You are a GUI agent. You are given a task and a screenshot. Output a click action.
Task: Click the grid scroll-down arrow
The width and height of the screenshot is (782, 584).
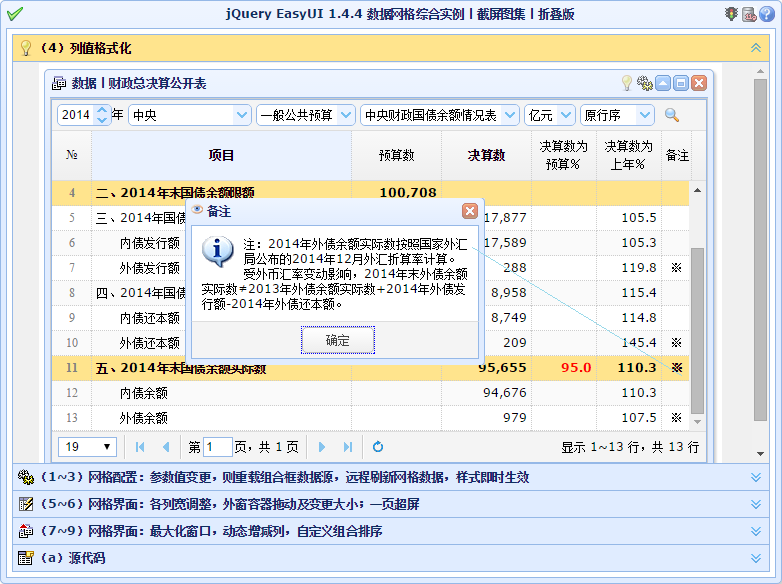pyautogui.click(x=697, y=421)
